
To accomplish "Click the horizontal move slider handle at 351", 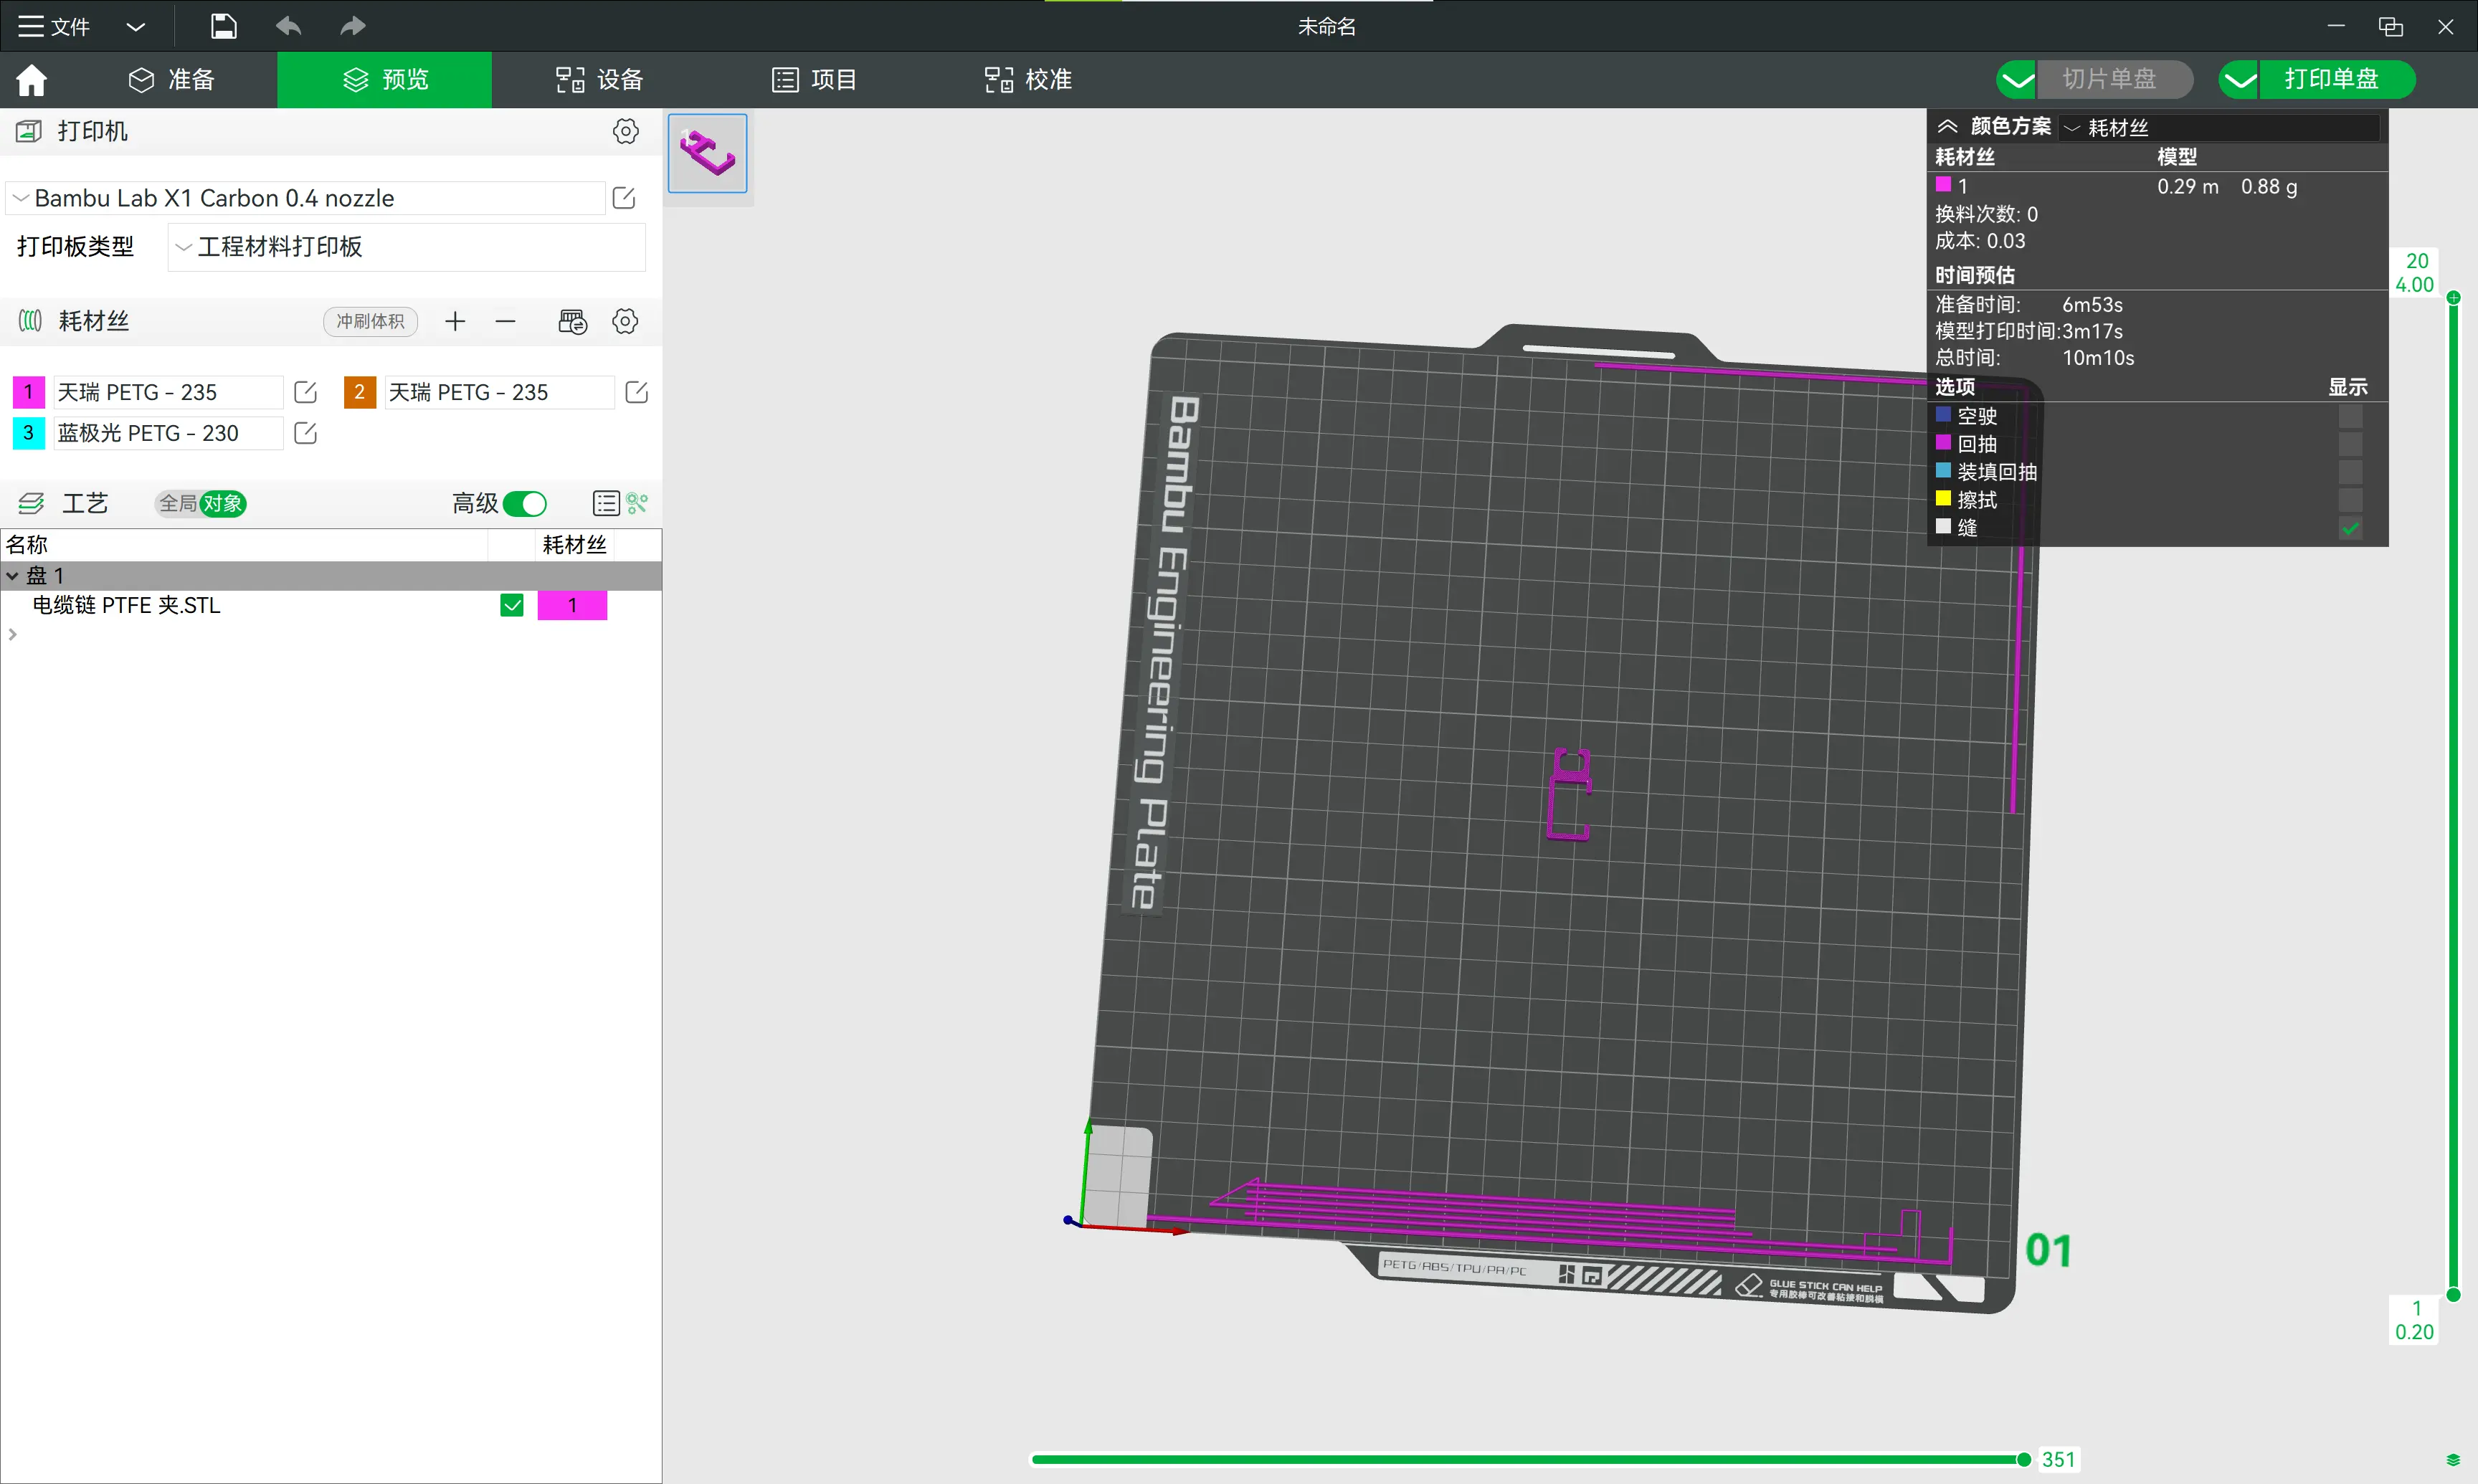I will [2024, 1460].
